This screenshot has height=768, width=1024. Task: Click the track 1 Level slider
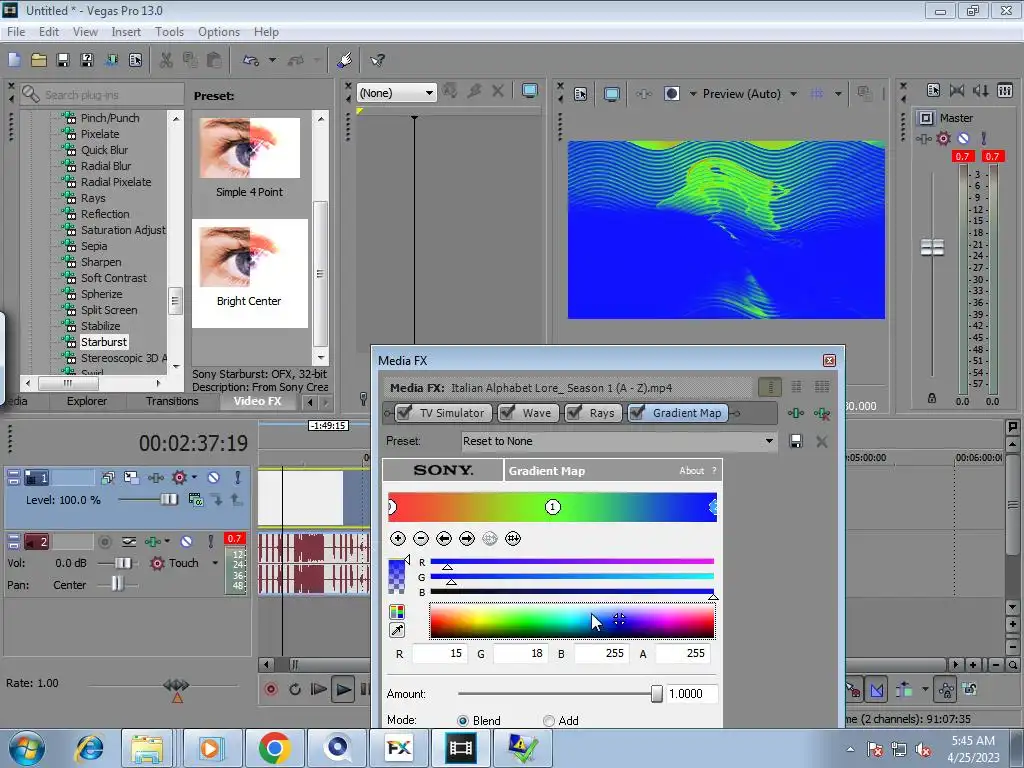click(x=168, y=500)
